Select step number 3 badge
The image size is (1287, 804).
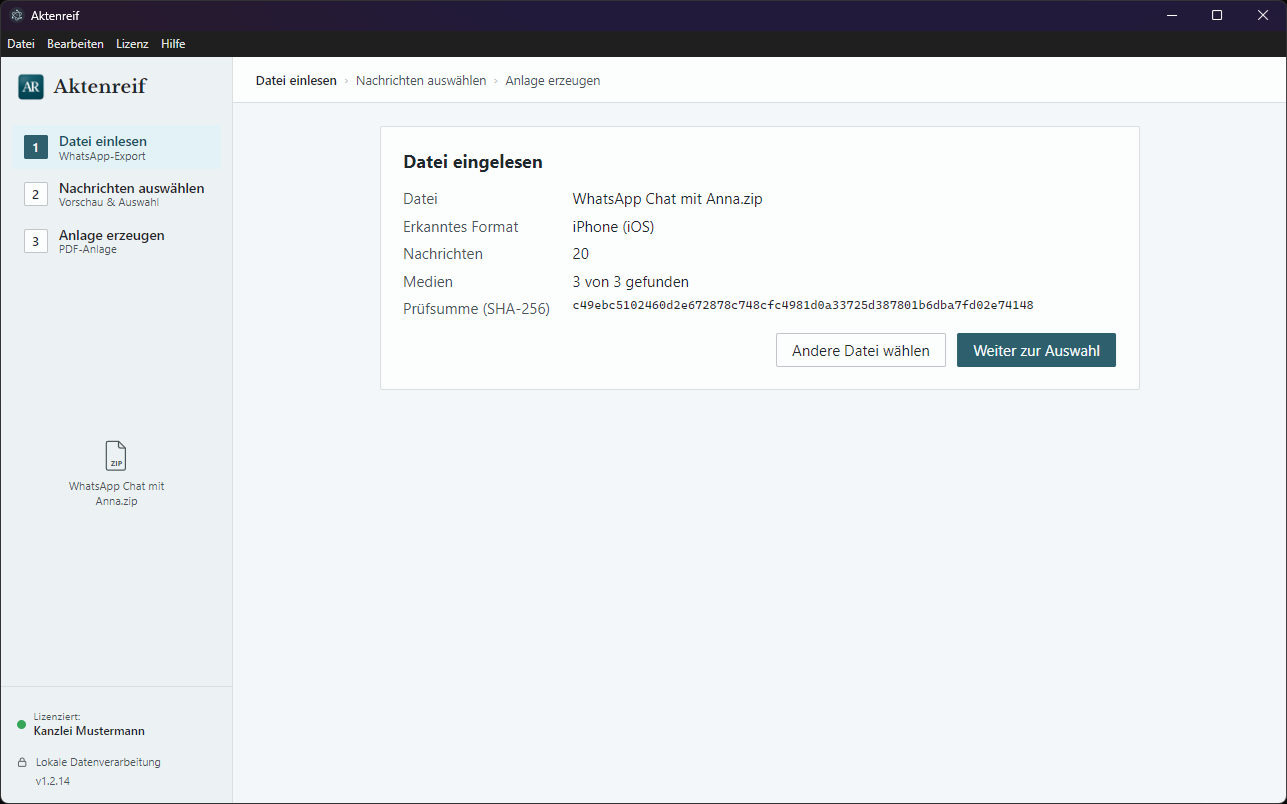36,241
